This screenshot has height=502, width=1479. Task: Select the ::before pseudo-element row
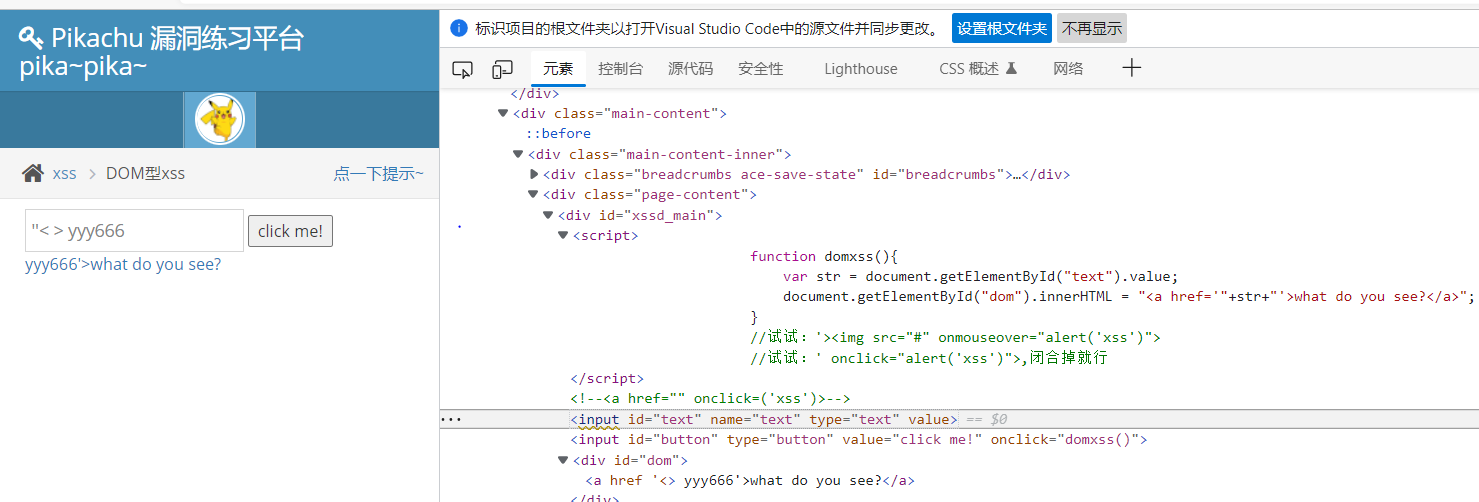[x=558, y=134]
